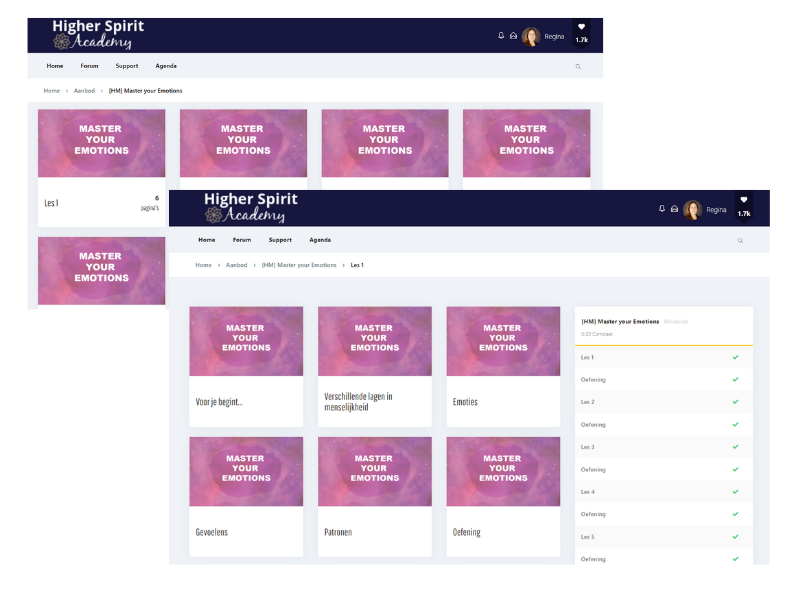Open Agenda menu in the back course window
Screen dimensions: 800x600
coord(166,66)
